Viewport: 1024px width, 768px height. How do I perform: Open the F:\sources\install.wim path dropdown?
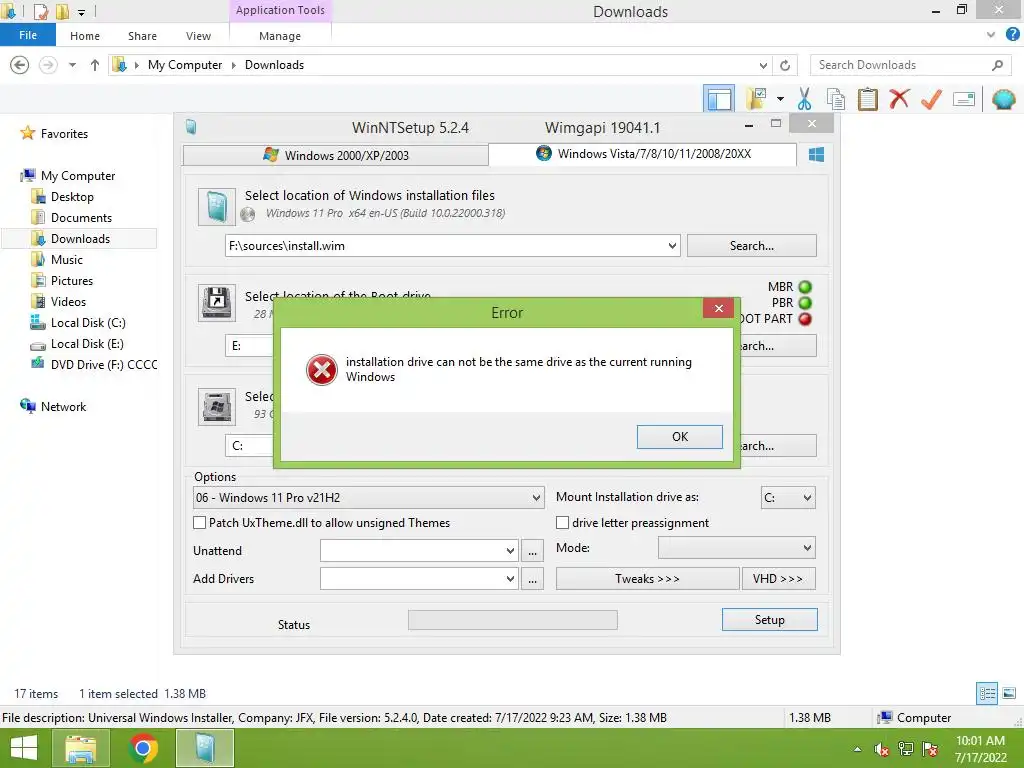click(672, 246)
